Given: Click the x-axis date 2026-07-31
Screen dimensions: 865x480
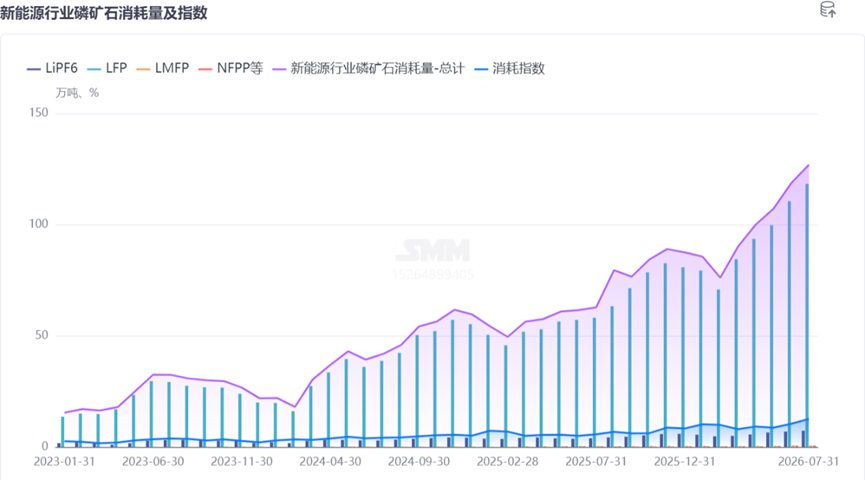Looking at the screenshot, I should pyautogui.click(x=808, y=461).
